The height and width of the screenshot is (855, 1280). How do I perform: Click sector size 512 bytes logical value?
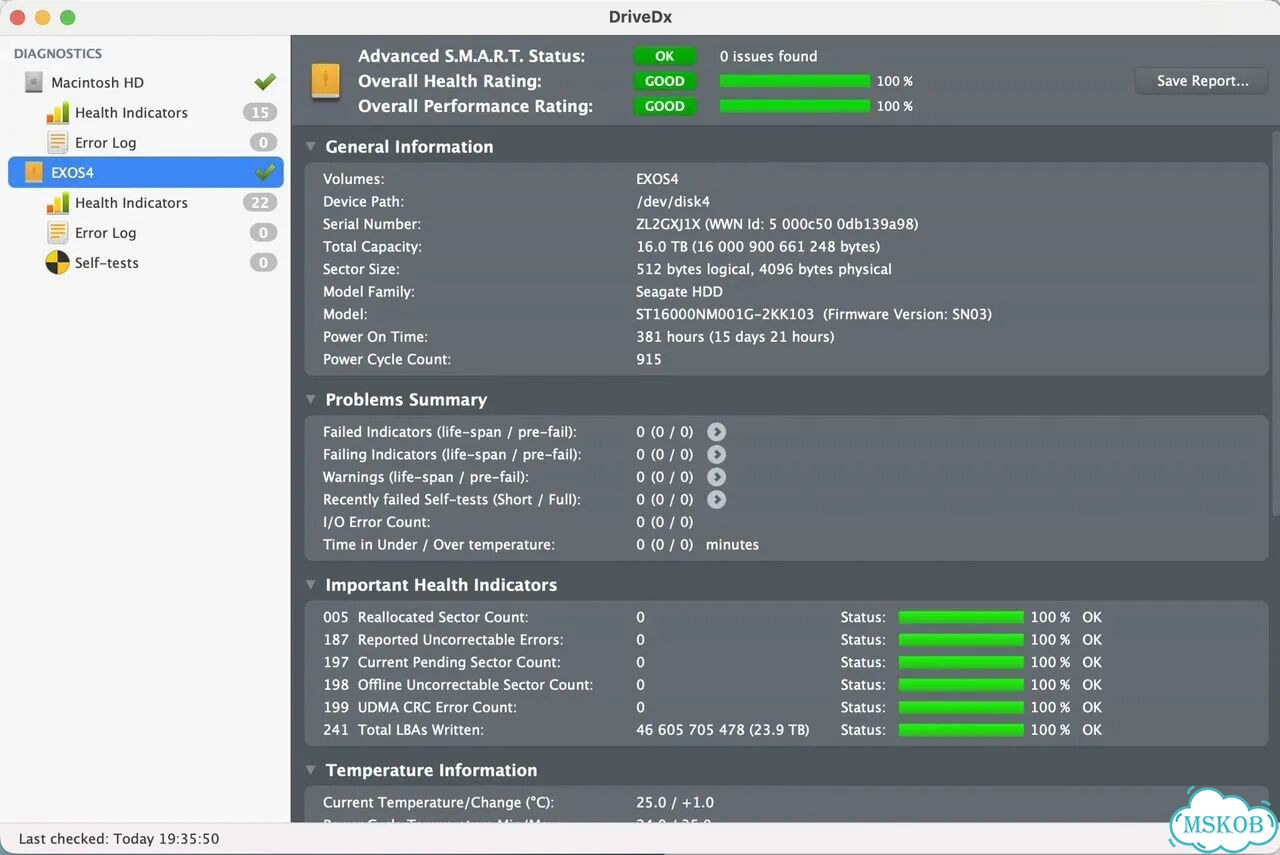pyautogui.click(x=764, y=269)
